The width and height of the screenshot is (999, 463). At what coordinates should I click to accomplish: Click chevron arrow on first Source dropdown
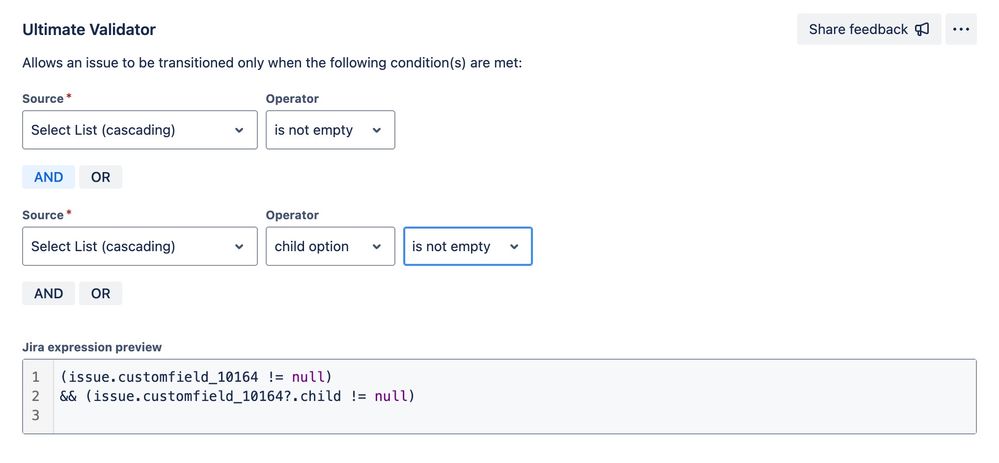pos(239,130)
